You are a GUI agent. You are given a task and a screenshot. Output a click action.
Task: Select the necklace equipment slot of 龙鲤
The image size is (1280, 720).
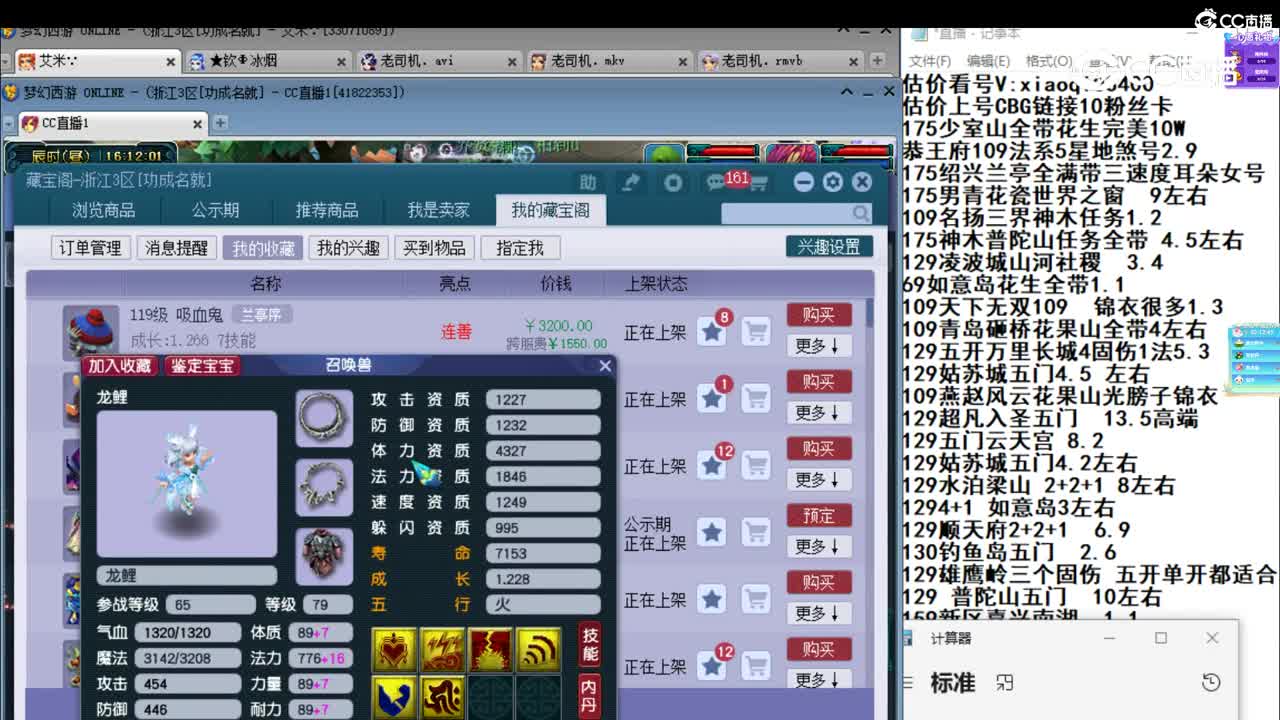(324, 487)
